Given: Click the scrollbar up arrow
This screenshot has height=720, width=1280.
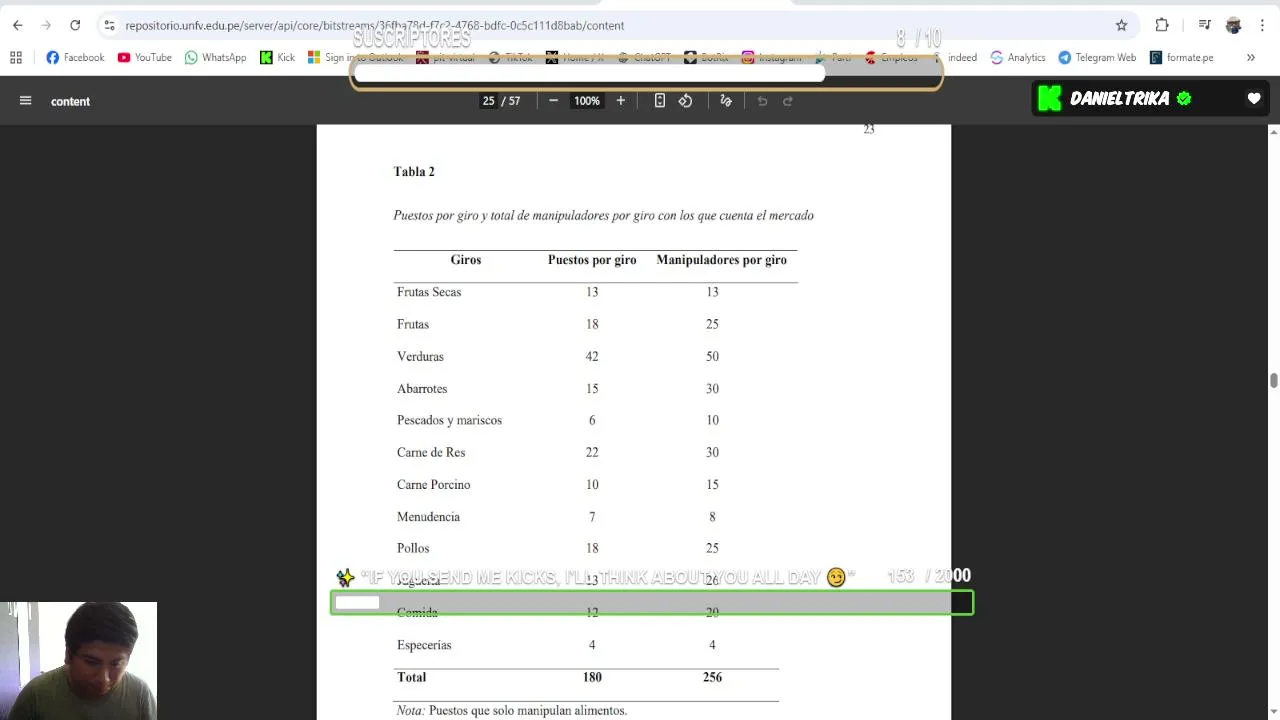Looking at the screenshot, I should (x=1274, y=131).
